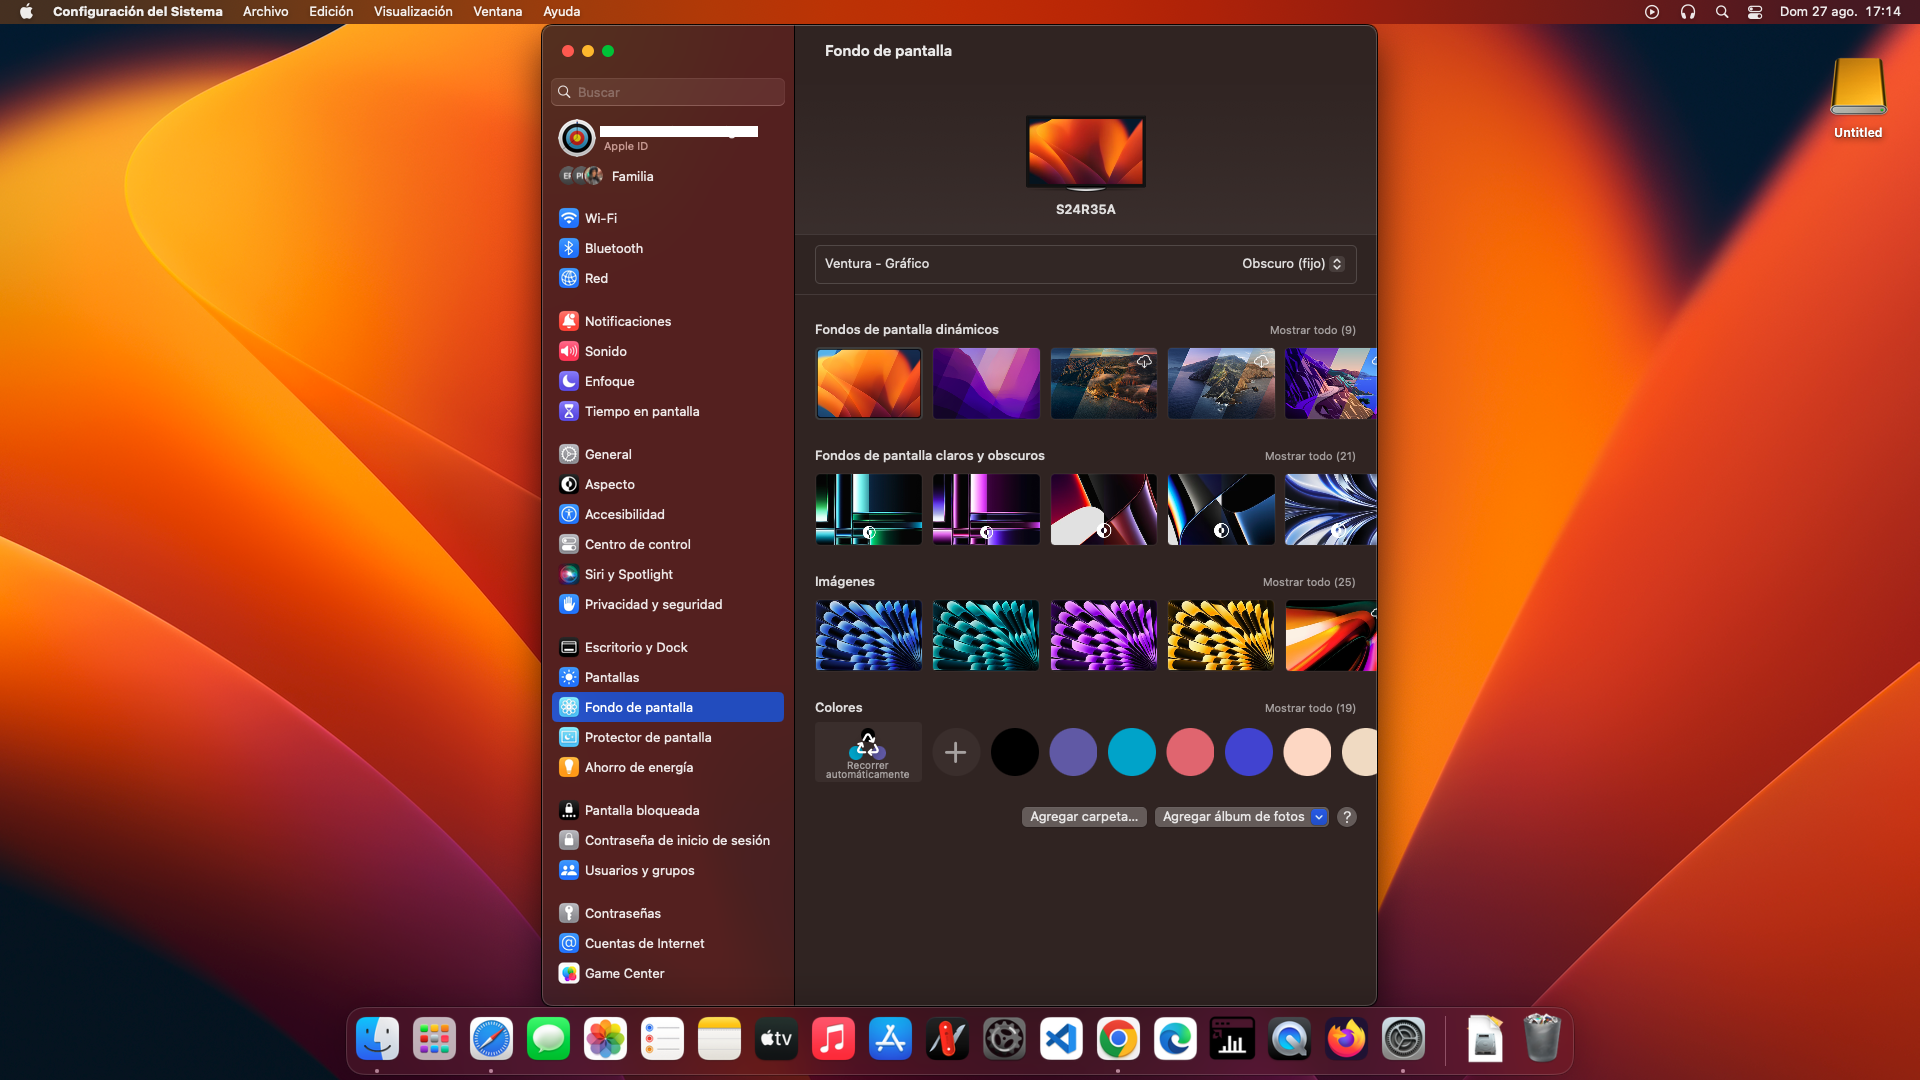Open the Ventana menu

click(x=497, y=12)
